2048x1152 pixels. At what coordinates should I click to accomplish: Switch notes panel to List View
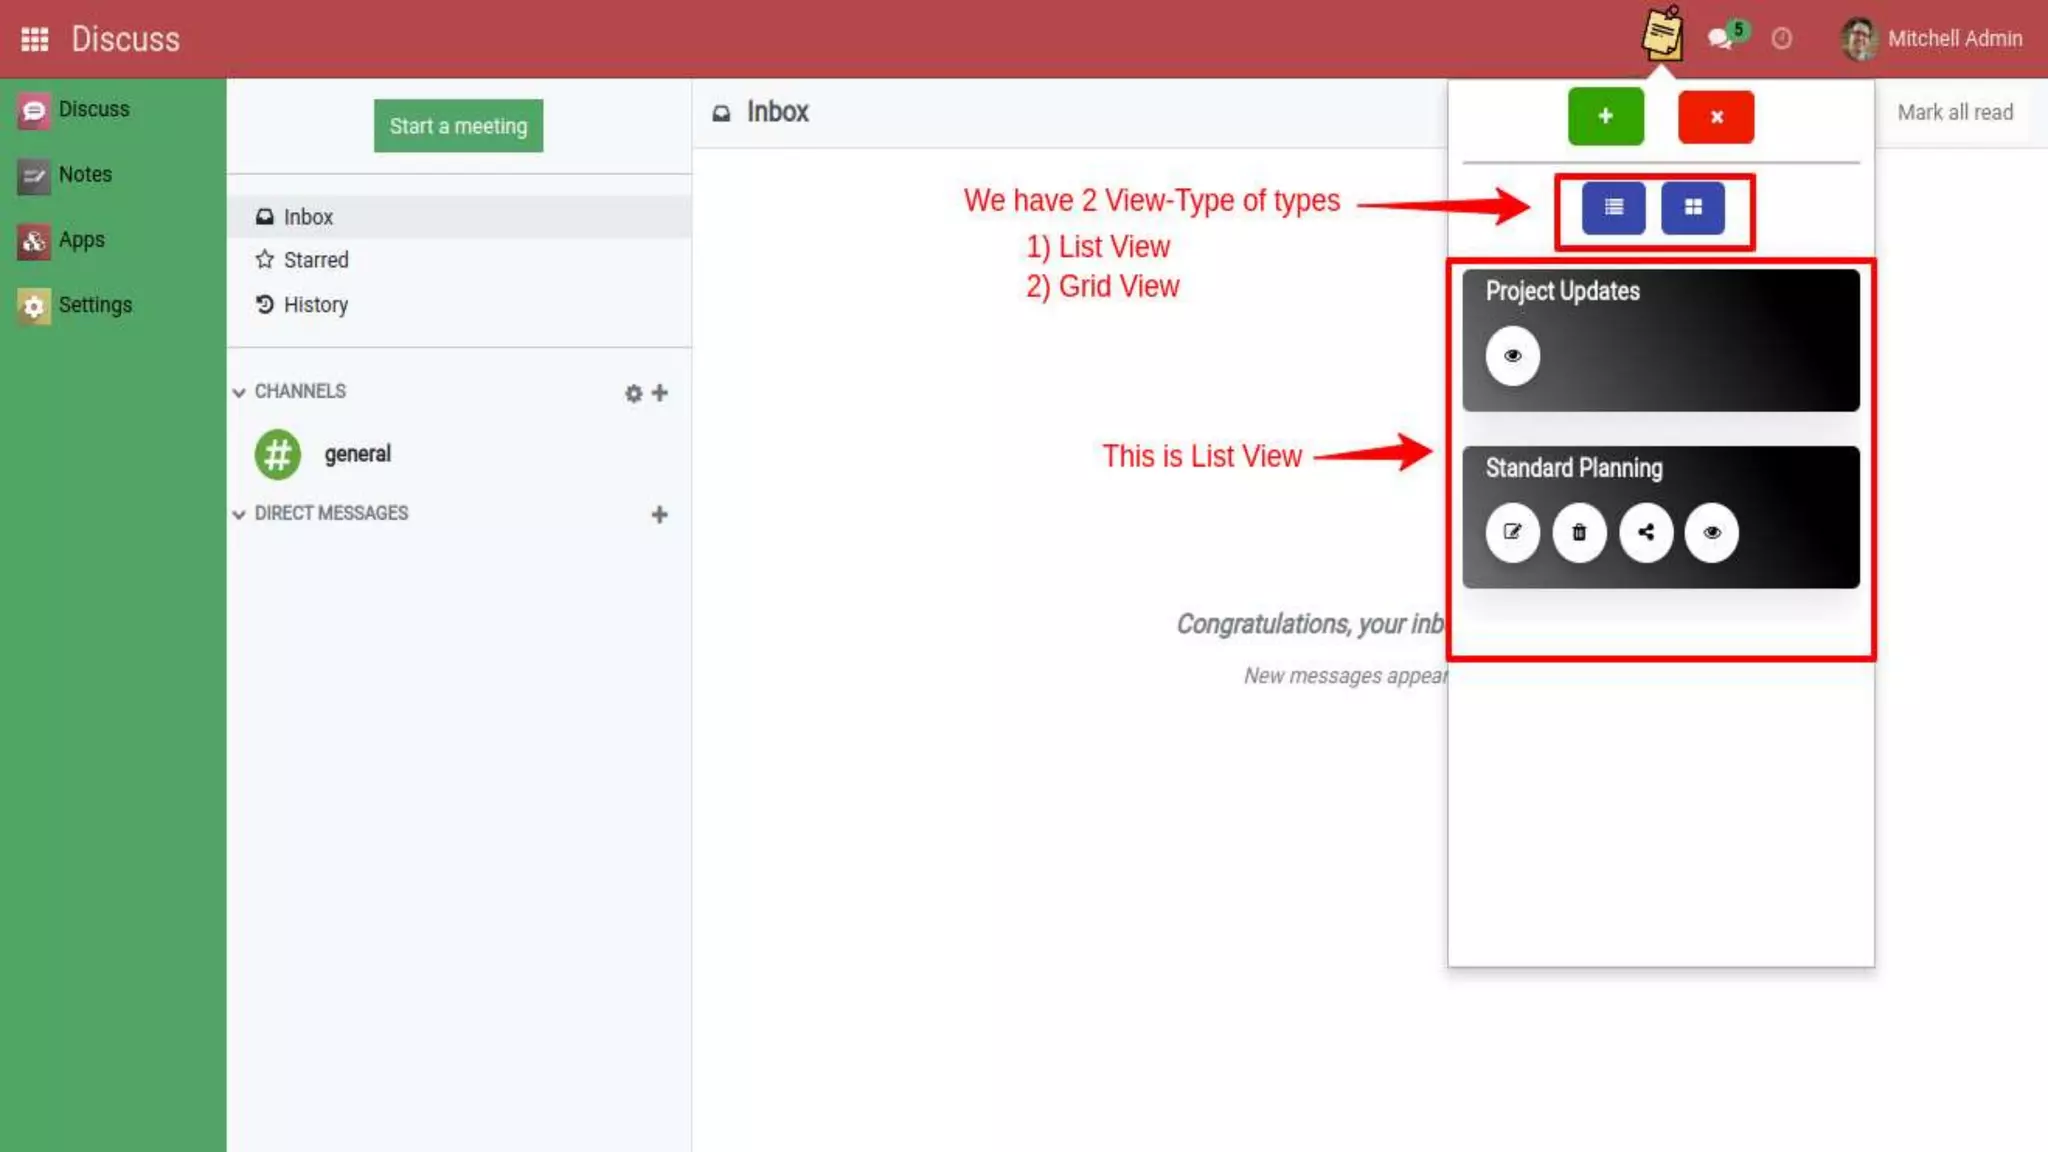(x=1613, y=207)
